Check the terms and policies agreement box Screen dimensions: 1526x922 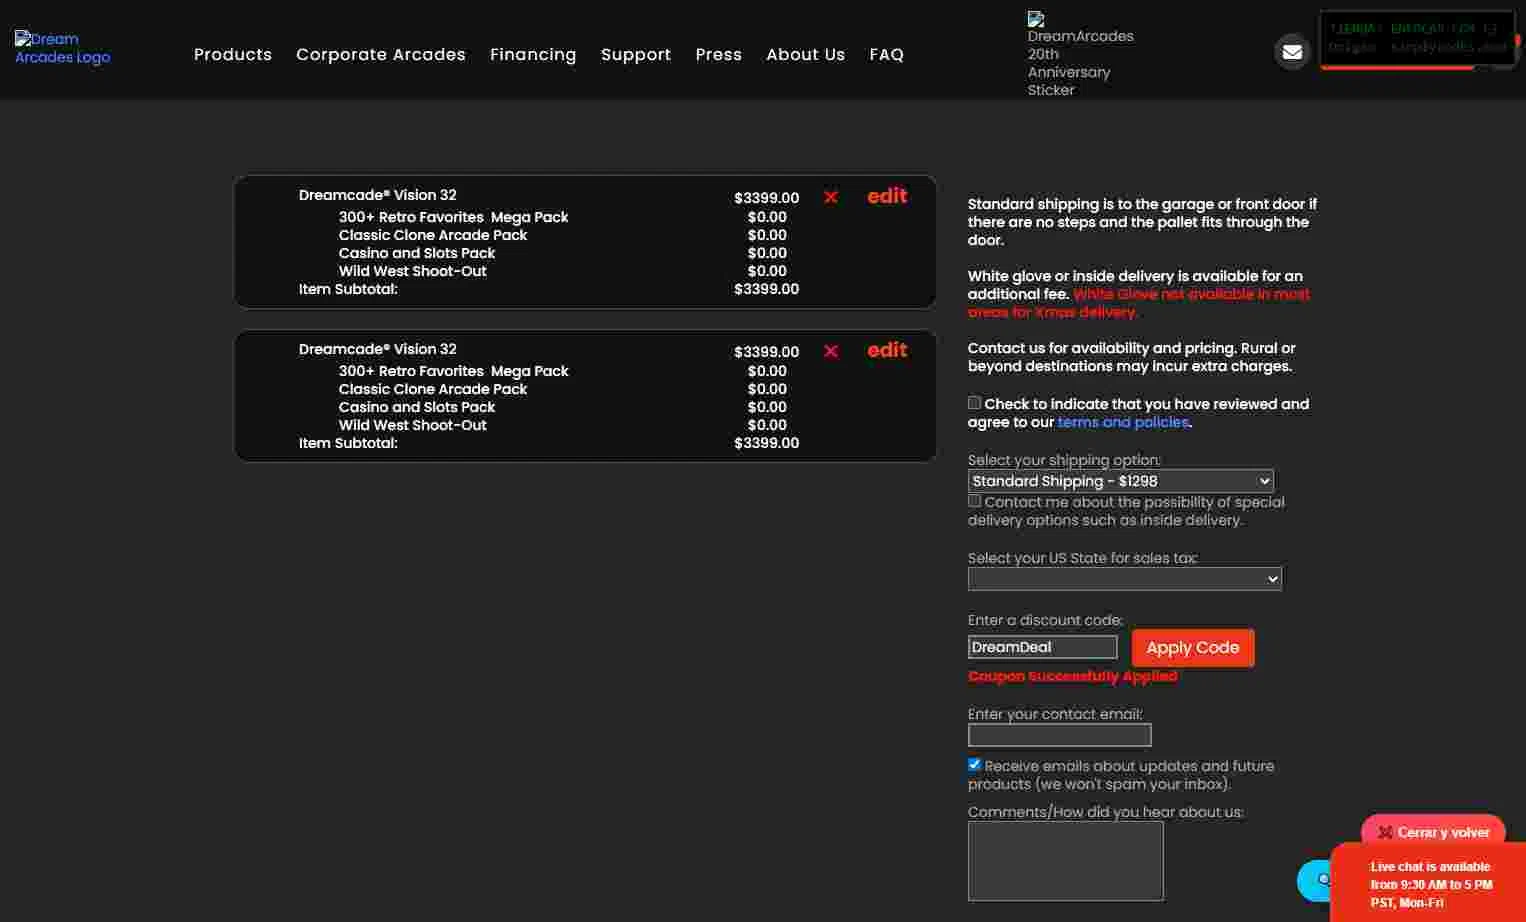974,403
